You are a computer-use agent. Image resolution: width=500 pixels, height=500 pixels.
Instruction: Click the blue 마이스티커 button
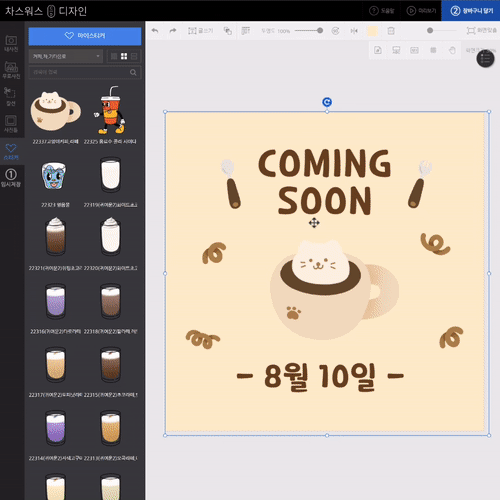[85, 36]
